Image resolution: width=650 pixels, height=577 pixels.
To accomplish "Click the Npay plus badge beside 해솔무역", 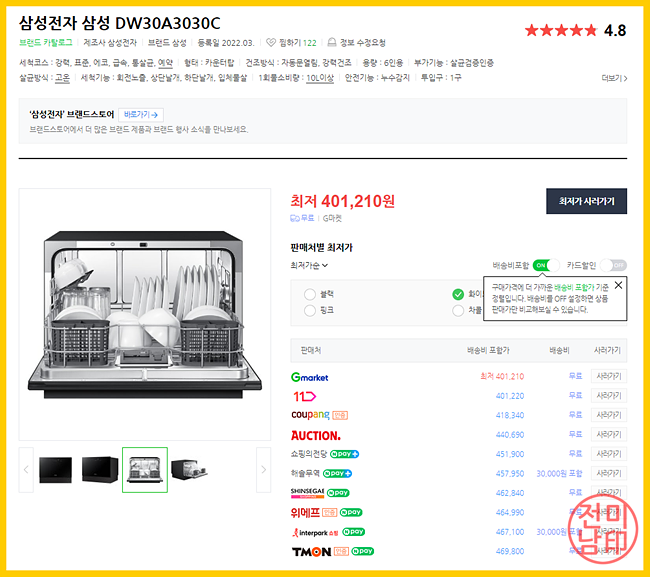I will point(337,473).
